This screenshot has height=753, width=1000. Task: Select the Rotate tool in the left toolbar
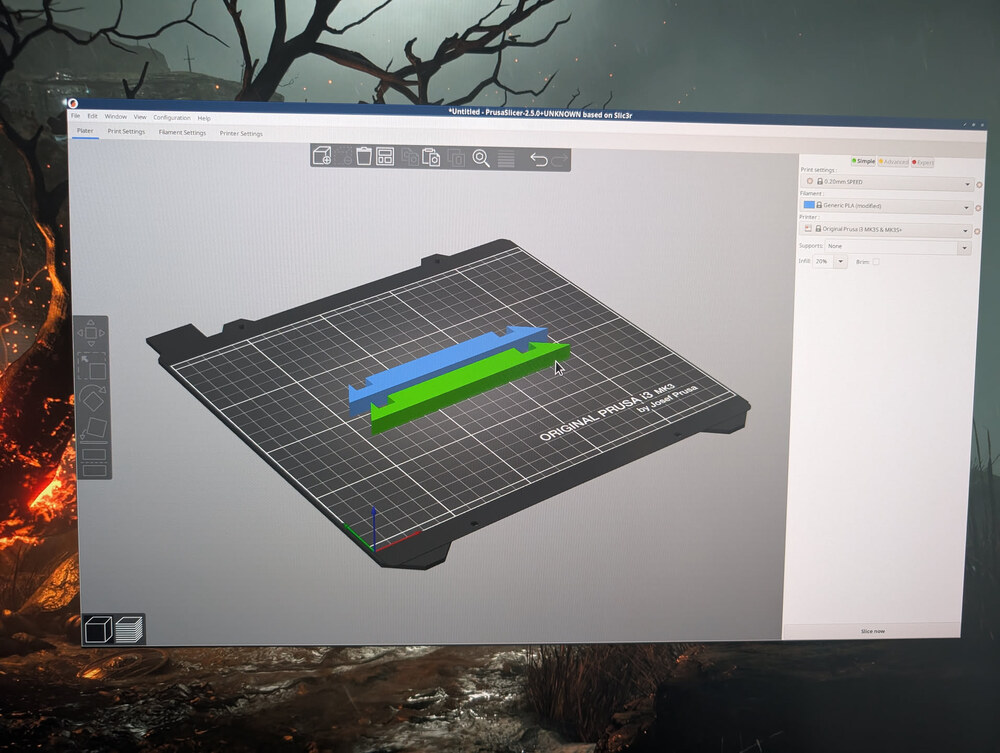pos(92,399)
